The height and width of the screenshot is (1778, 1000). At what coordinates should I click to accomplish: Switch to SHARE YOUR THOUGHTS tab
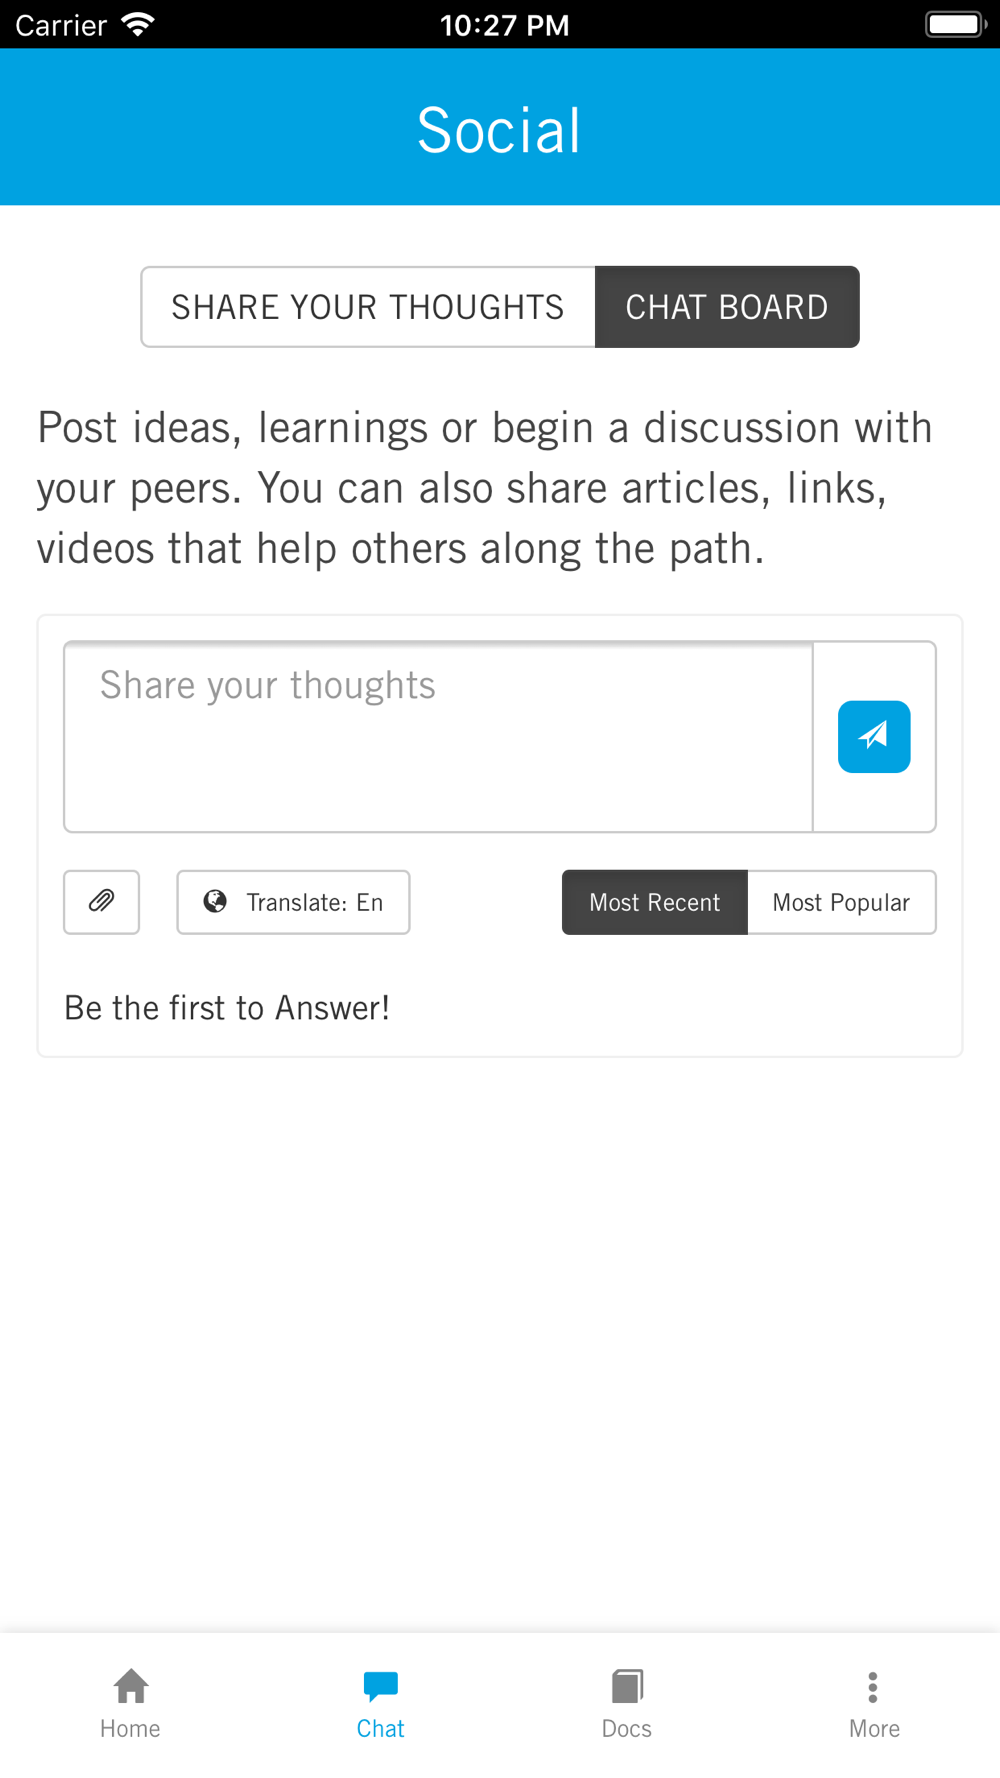(368, 307)
